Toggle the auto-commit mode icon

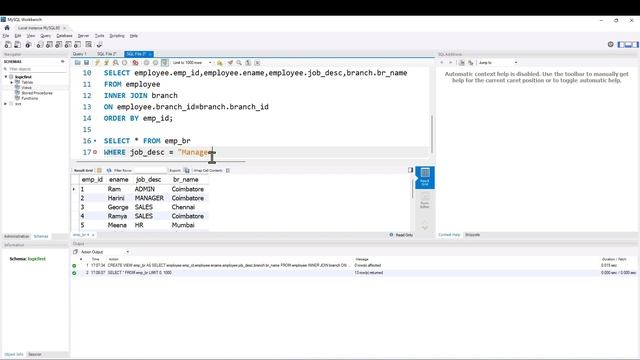(x=164, y=62)
